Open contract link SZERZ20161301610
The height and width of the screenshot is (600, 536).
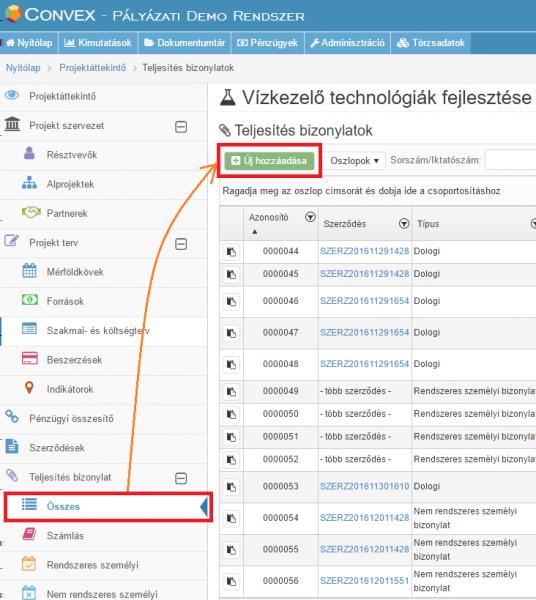[364, 486]
